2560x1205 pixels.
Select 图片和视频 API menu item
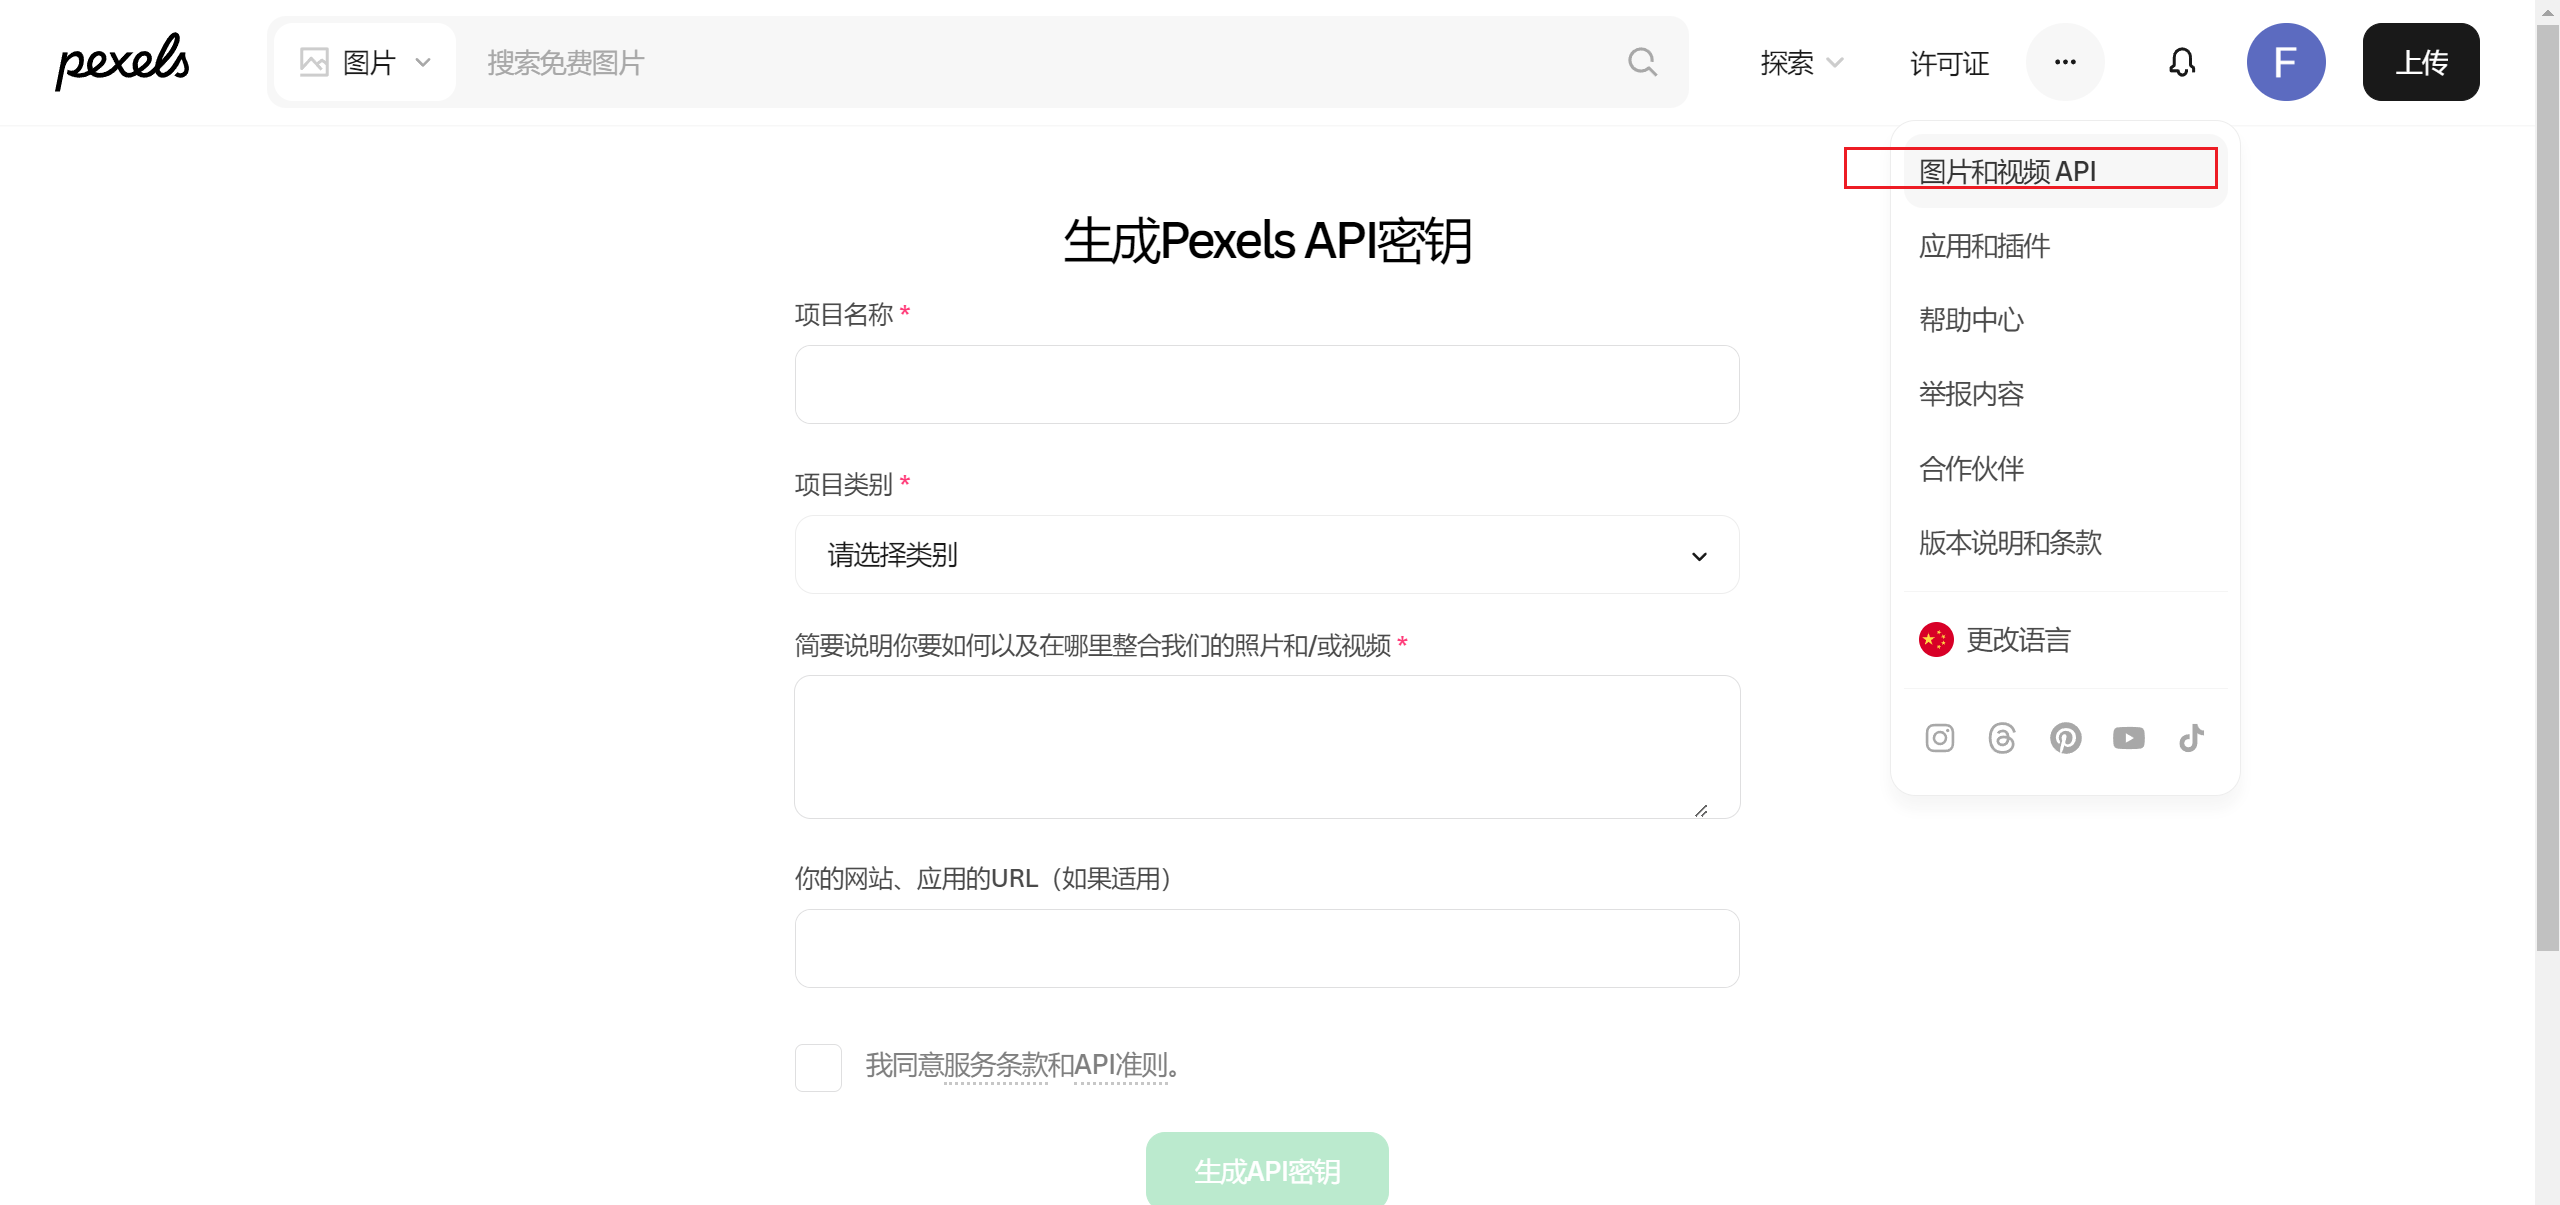pyautogui.click(x=2066, y=171)
